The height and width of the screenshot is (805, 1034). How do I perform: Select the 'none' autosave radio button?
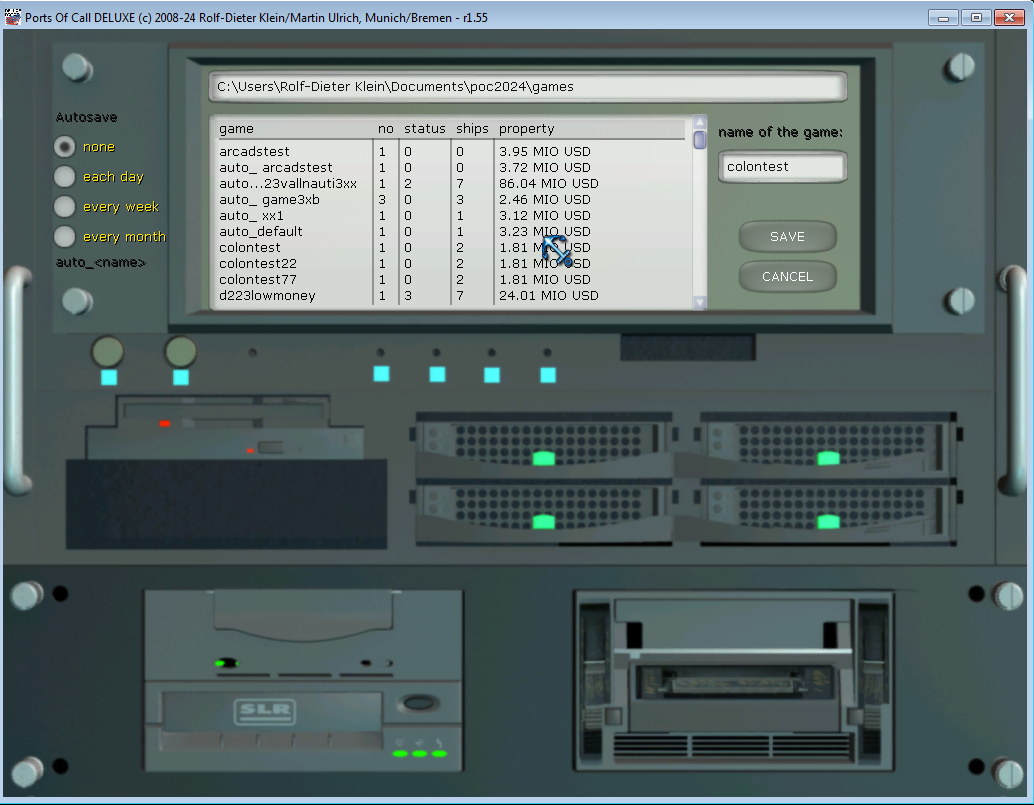click(x=65, y=146)
